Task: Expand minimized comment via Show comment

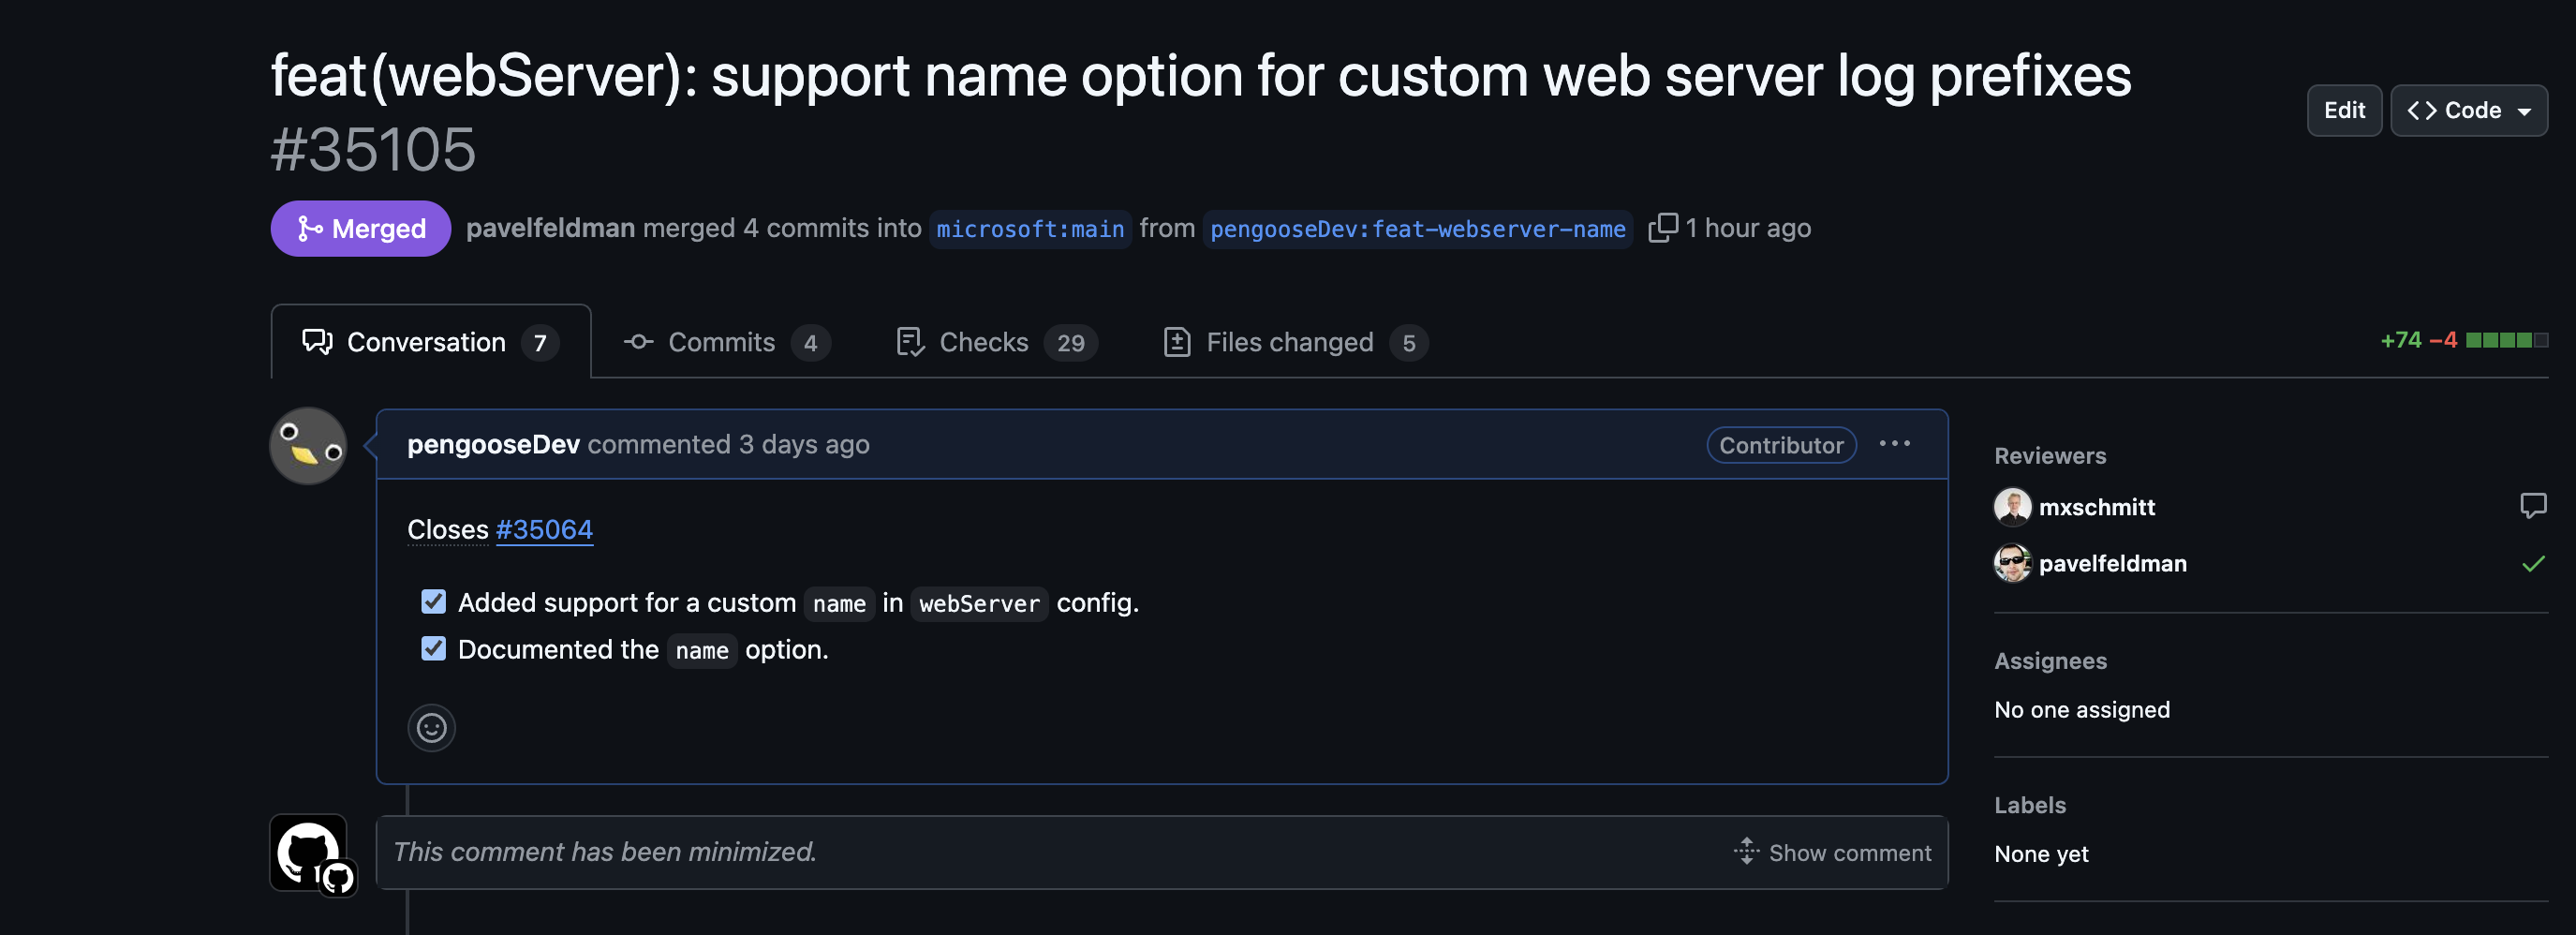Action: coord(1833,853)
